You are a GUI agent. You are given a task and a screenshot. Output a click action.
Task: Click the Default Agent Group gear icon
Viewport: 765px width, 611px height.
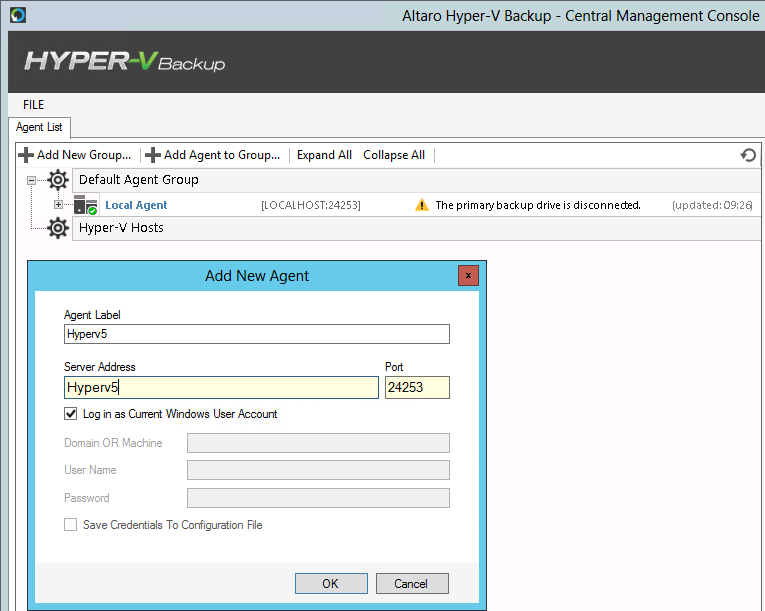click(x=58, y=180)
